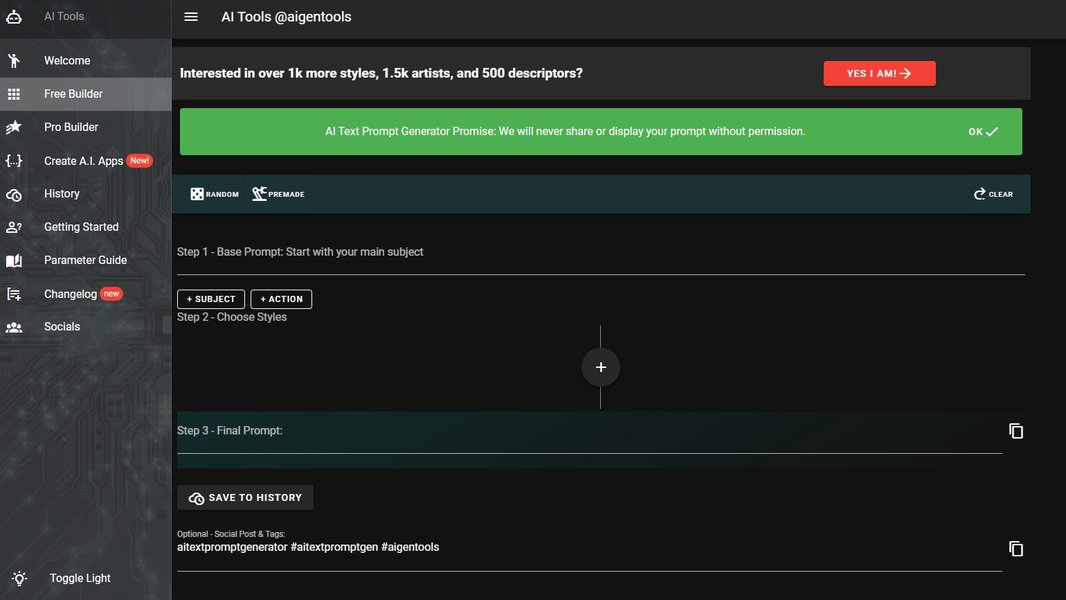Click the AI Tools title in sidebar header
This screenshot has height=600, width=1066.
tap(64, 16)
